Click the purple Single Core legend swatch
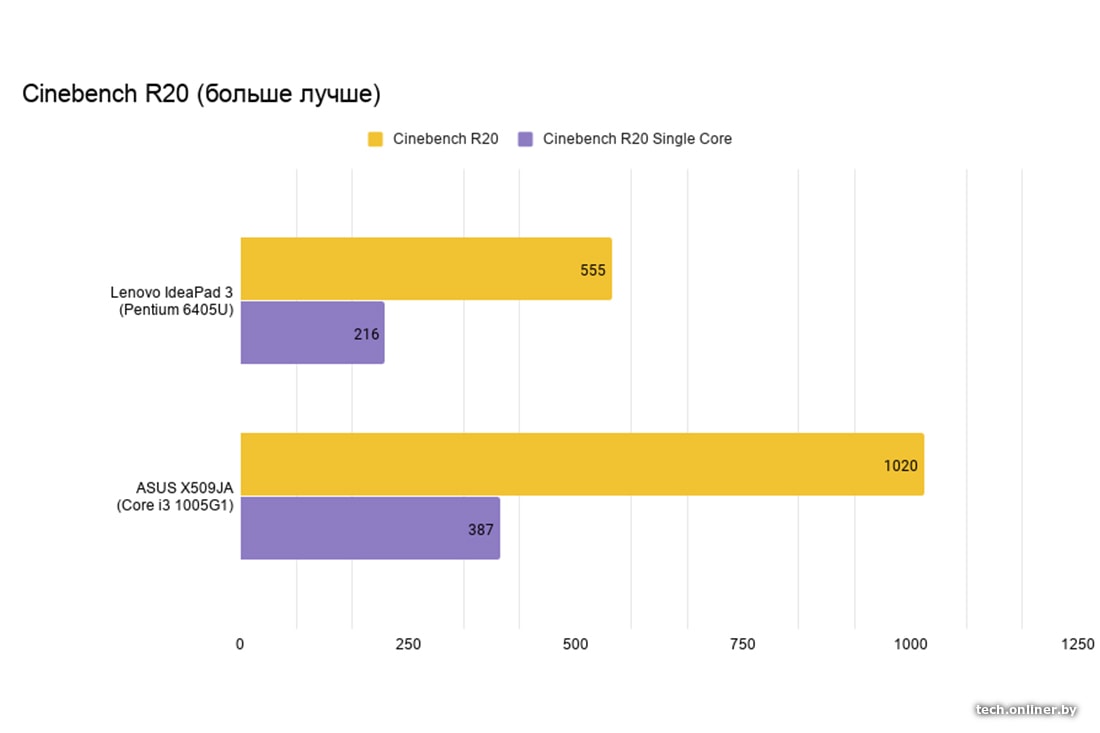 [525, 139]
